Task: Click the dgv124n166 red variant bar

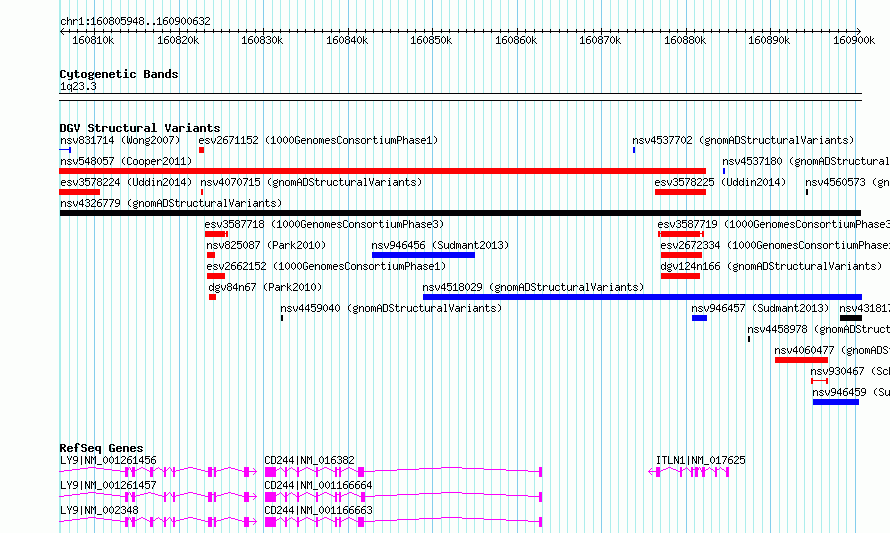Action: (681, 276)
